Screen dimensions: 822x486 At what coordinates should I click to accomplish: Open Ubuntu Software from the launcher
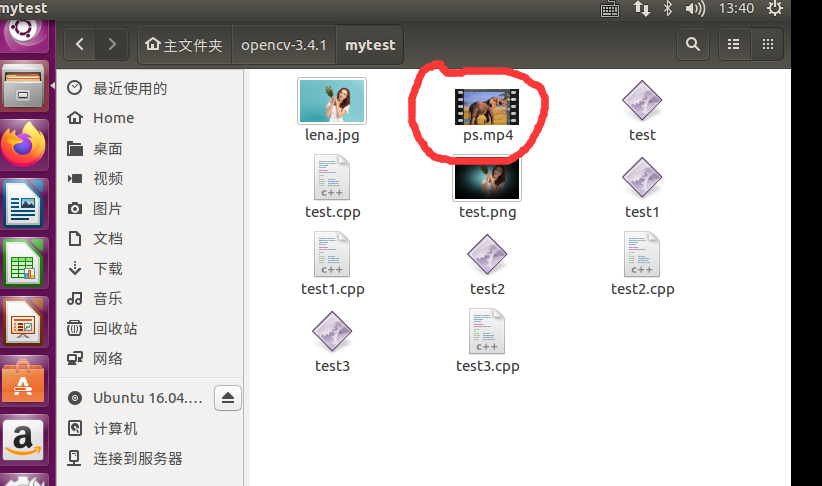24,381
